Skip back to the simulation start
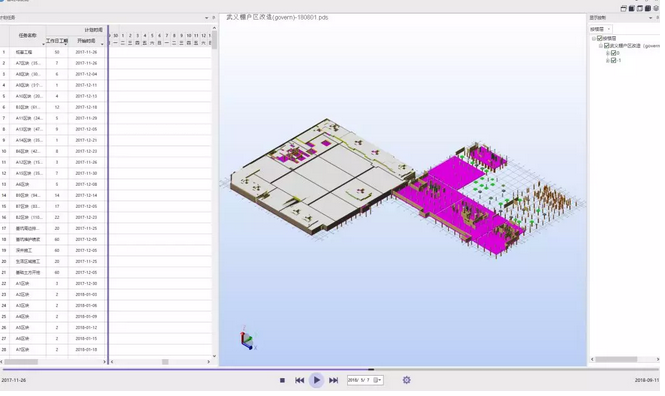This screenshot has height=396, width=665. tap(299, 380)
